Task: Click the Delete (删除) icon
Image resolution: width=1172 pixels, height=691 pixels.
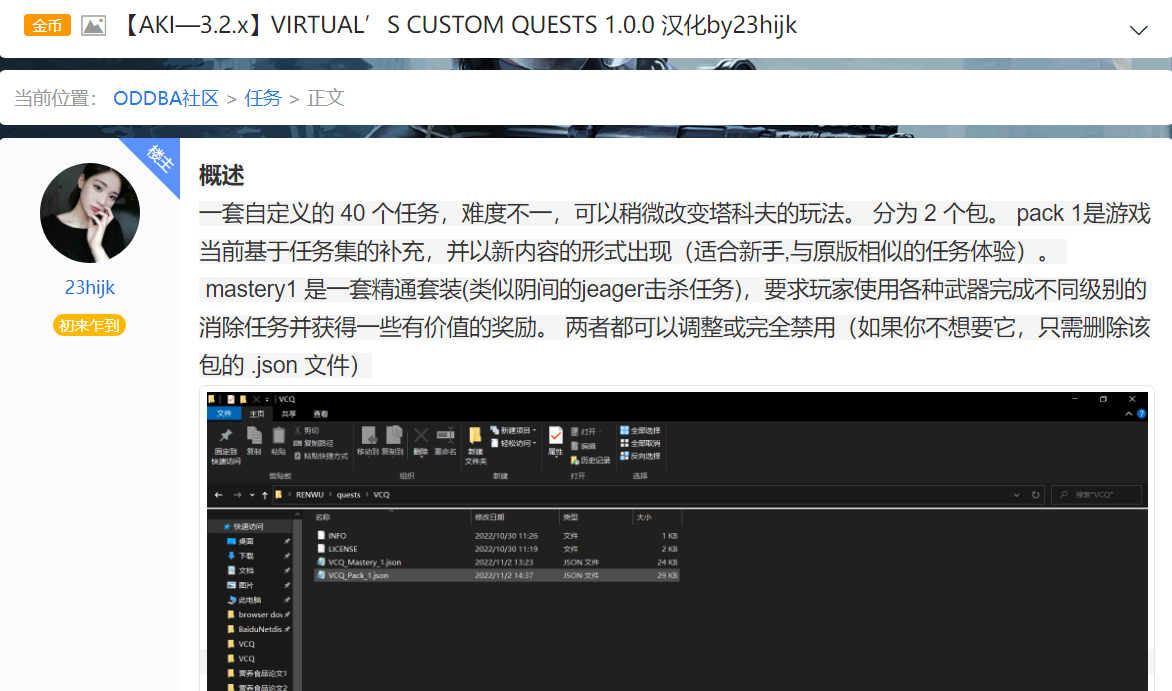Action: [421, 440]
